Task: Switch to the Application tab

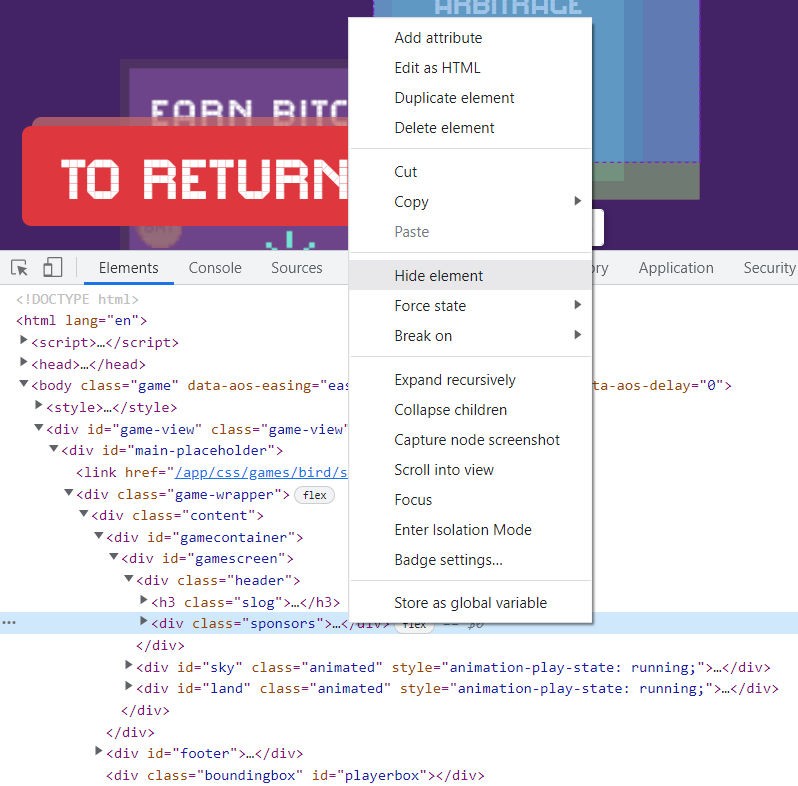Action: click(676, 268)
